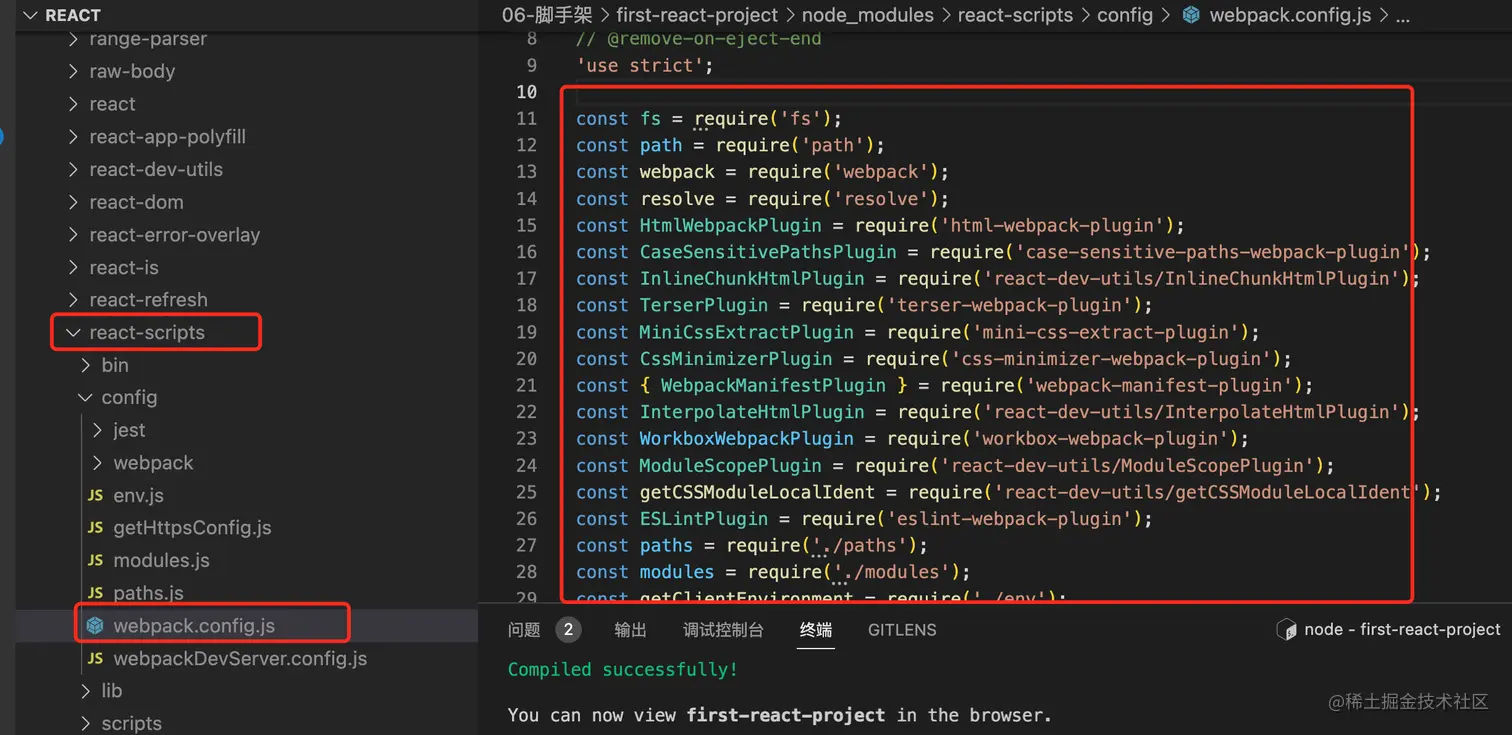This screenshot has height=735, width=1512.
Task: Click the JS icon beside env.js
Action: 96,495
